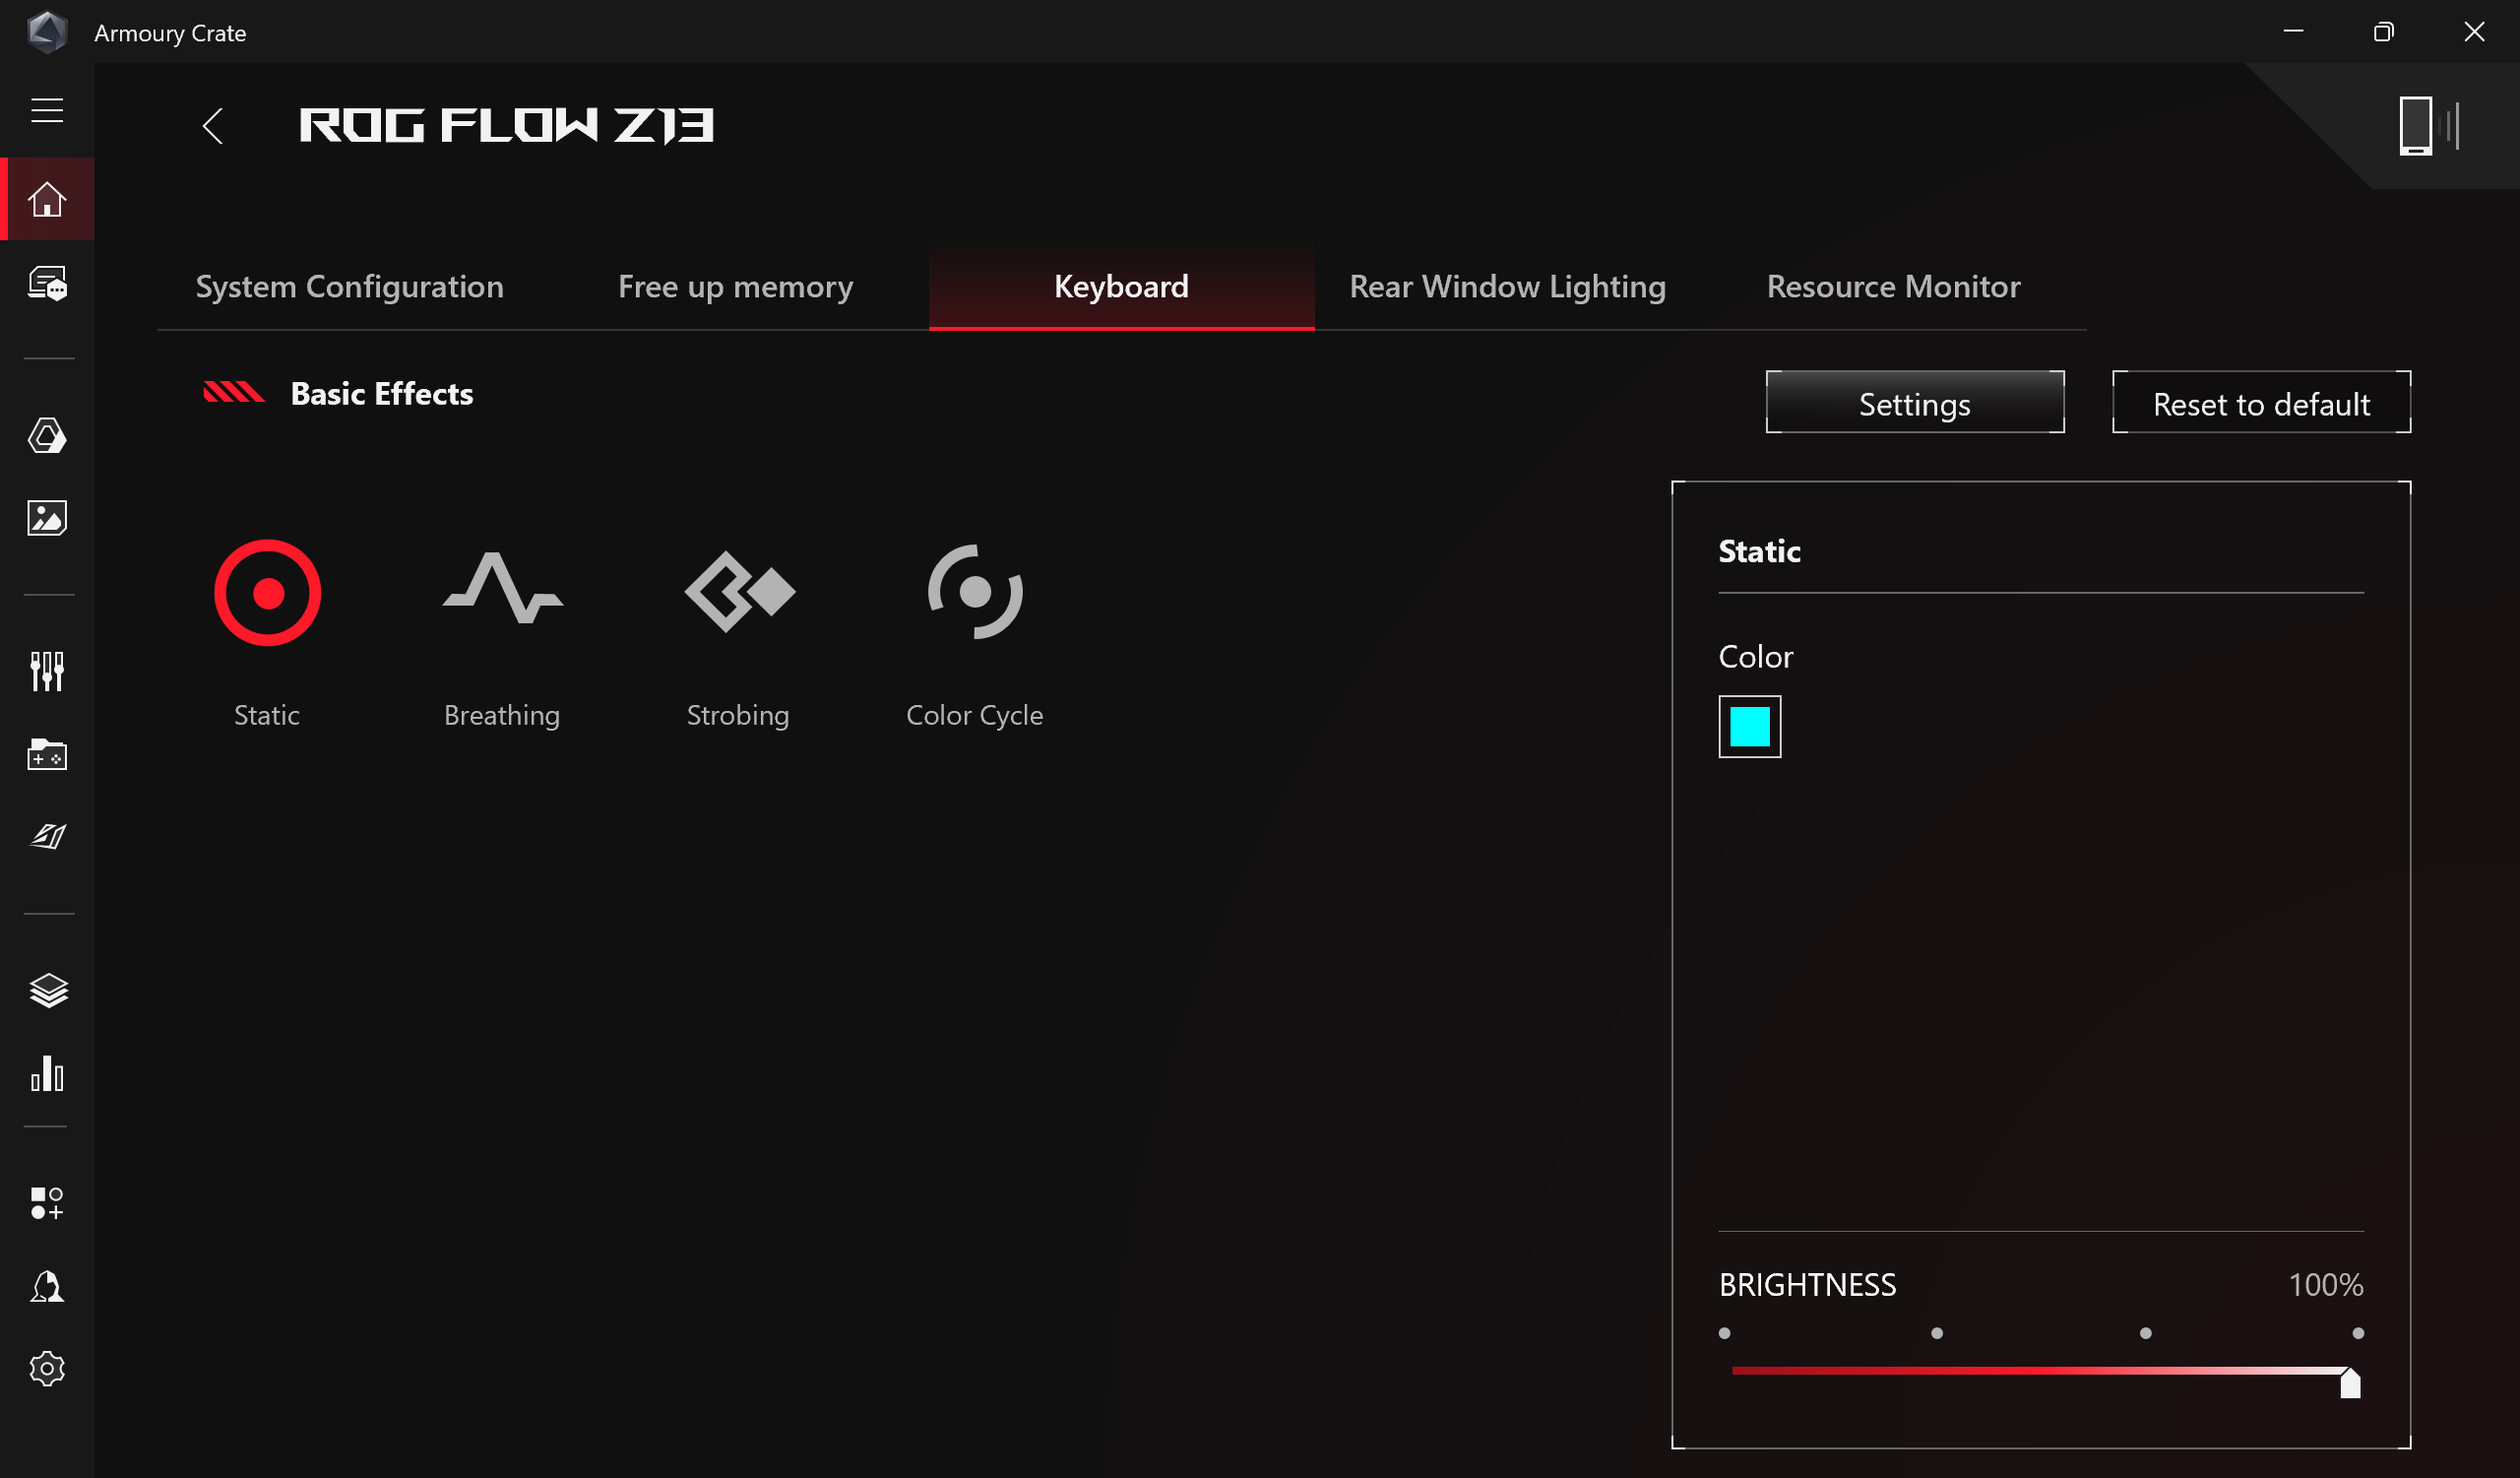This screenshot has width=2520, height=1478.
Task: Click the Armoury Crate logo in title bar
Action: pos(46,32)
